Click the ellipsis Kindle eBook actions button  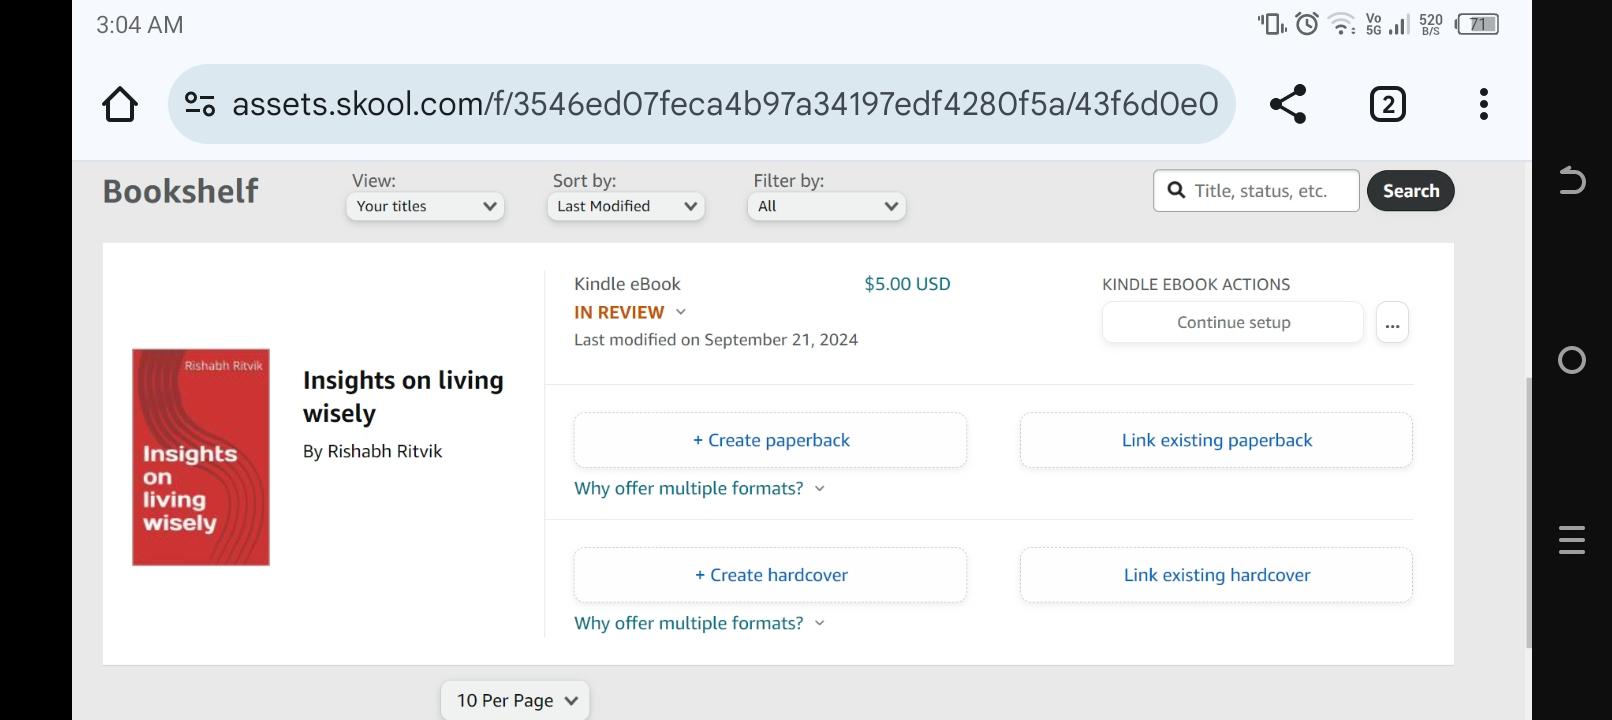[x=1392, y=323]
